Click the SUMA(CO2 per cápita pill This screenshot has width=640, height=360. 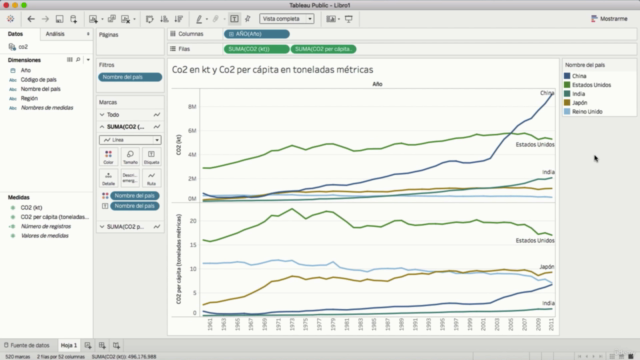coord(323,49)
